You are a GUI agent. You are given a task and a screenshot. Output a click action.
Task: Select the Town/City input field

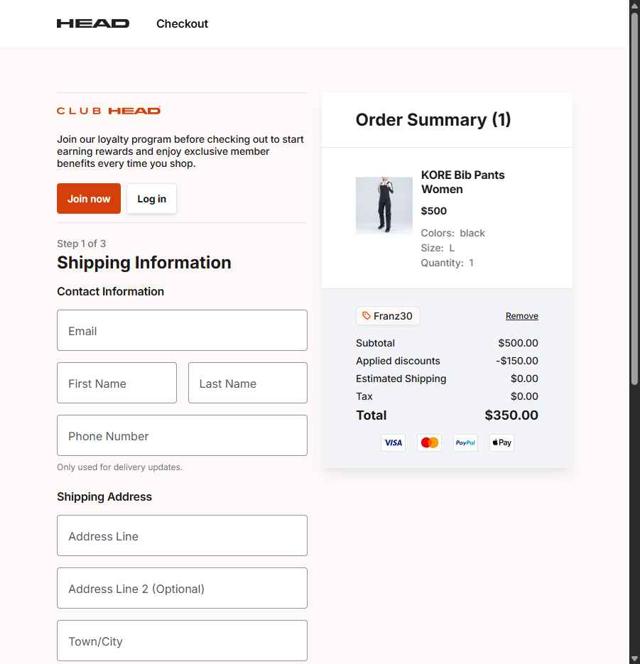pyautogui.click(x=182, y=641)
